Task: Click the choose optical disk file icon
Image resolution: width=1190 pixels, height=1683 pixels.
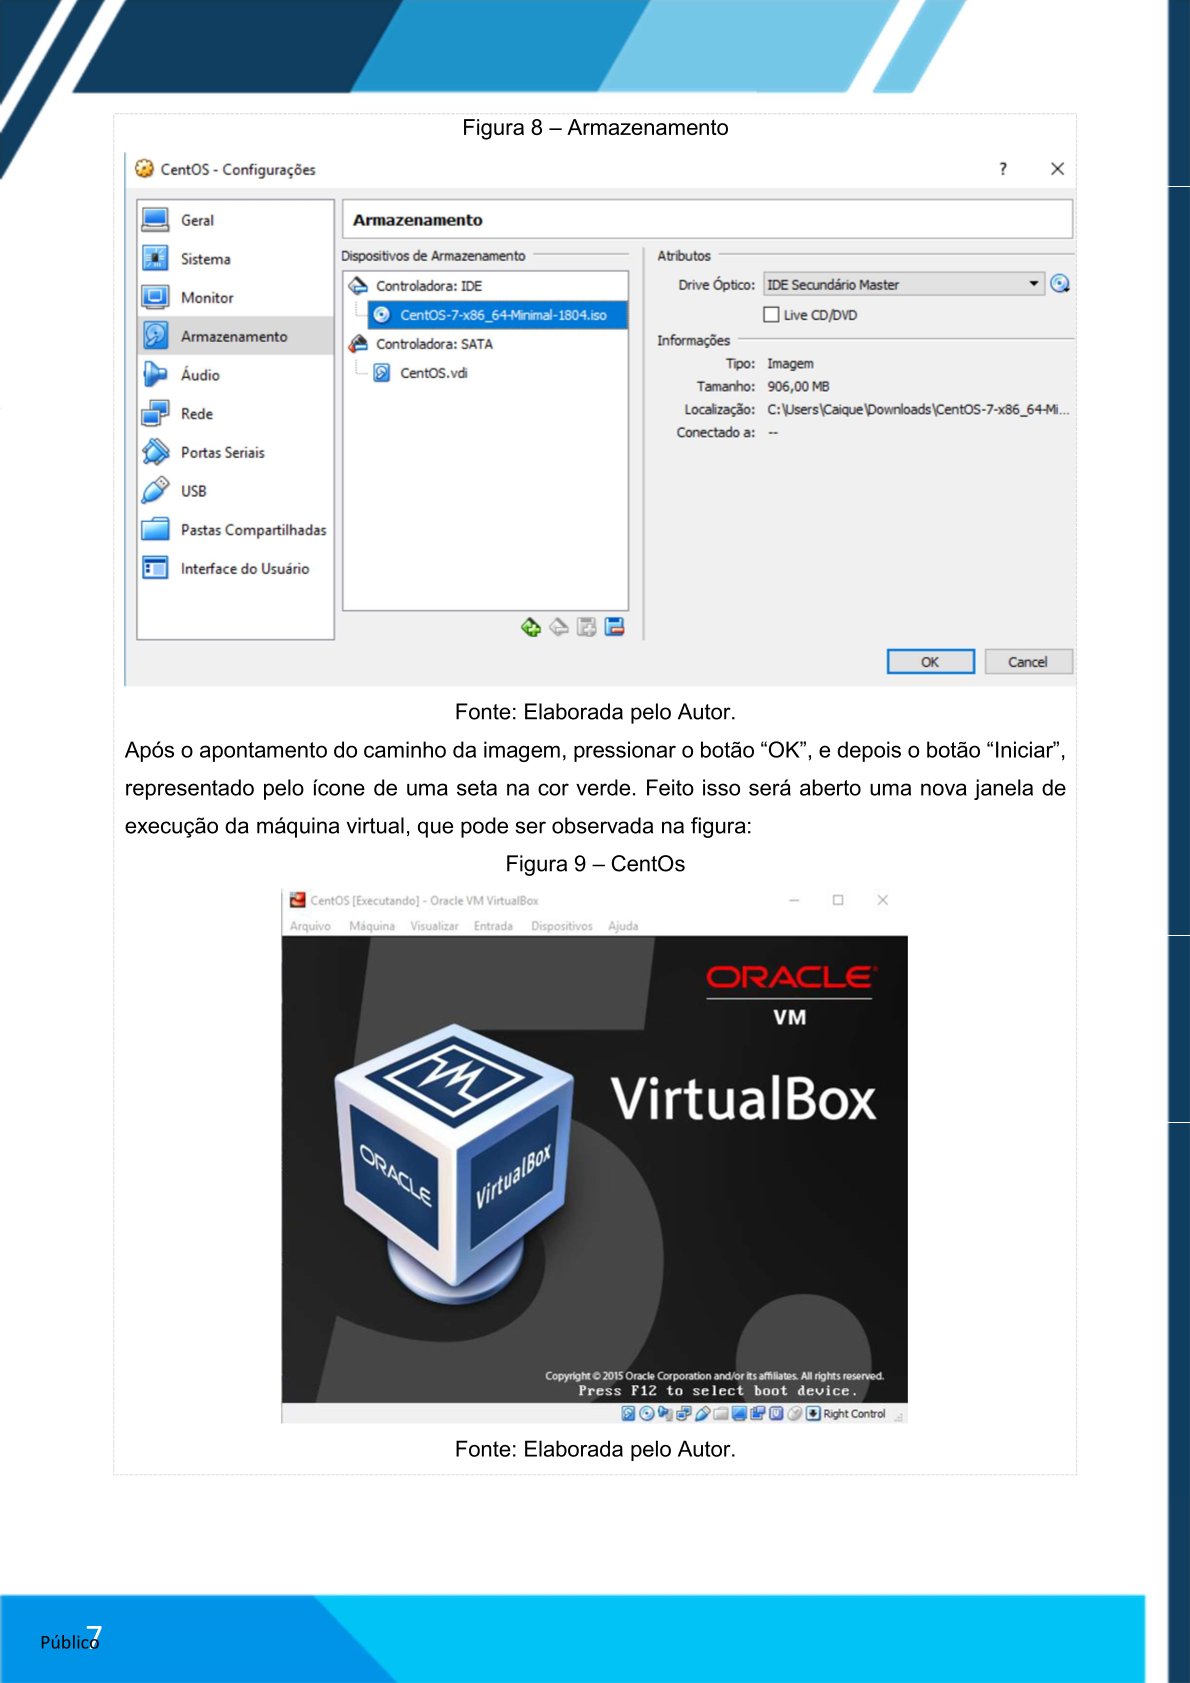Action: click(x=1060, y=284)
